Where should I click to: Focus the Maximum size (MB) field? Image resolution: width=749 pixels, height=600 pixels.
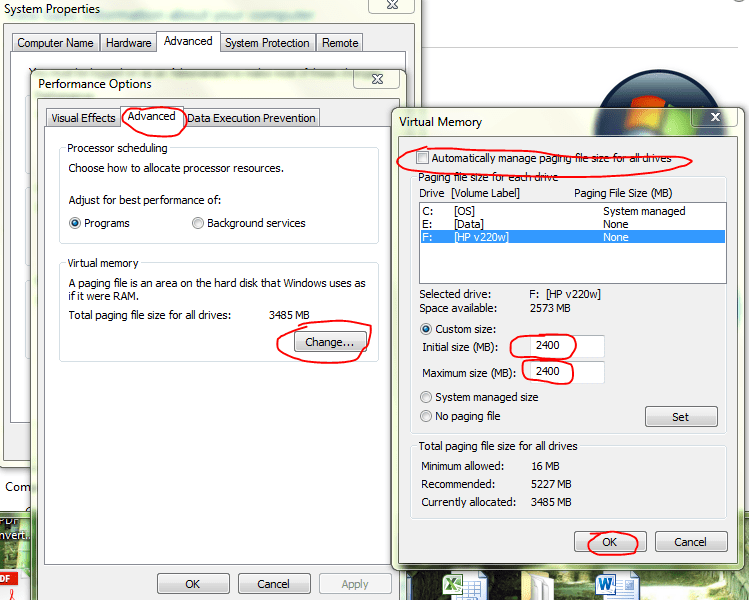pyautogui.click(x=567, y=372)
